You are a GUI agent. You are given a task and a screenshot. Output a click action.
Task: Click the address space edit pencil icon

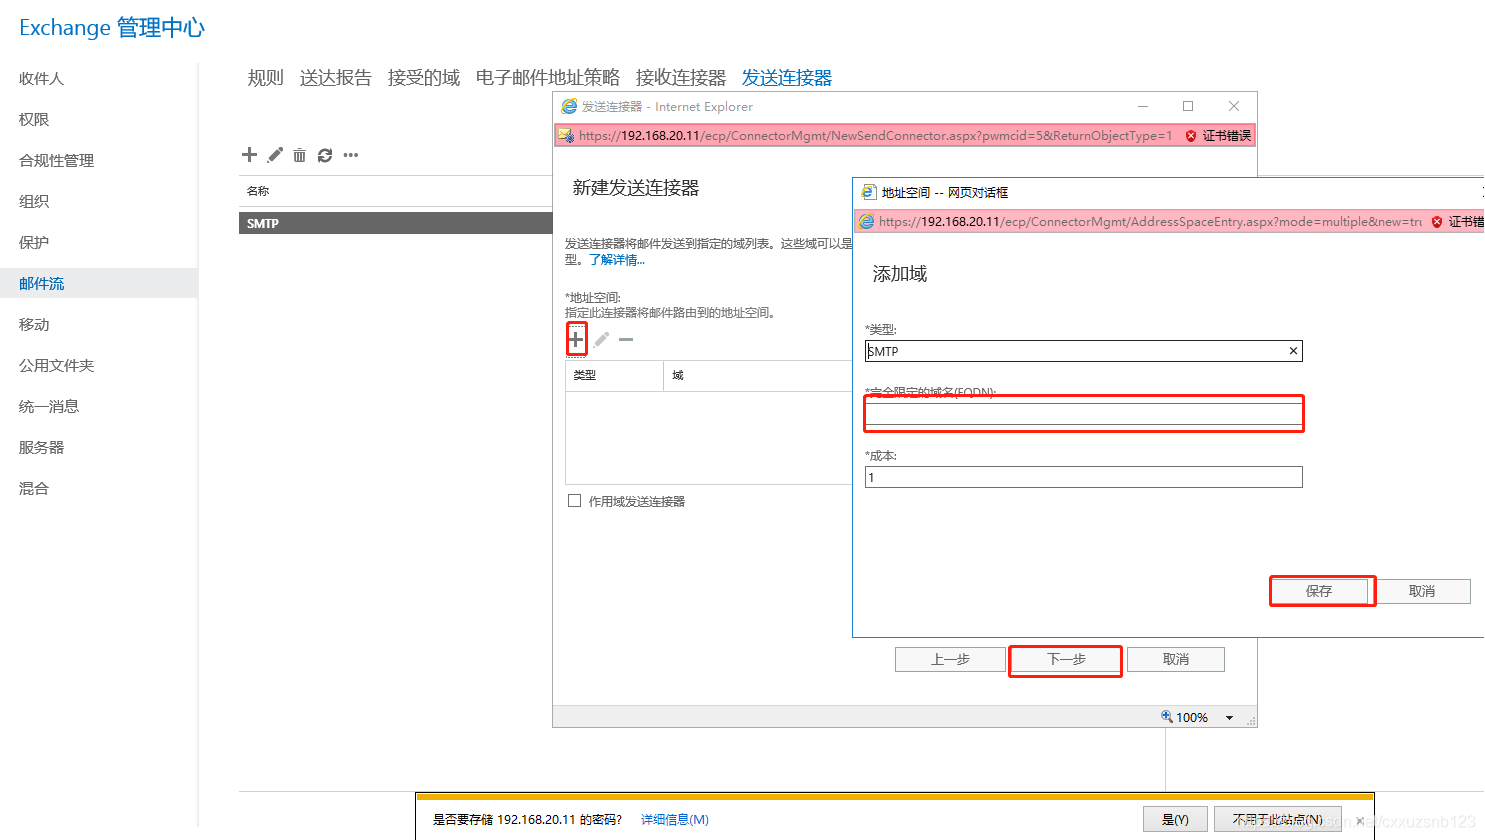tap(601, 340)
